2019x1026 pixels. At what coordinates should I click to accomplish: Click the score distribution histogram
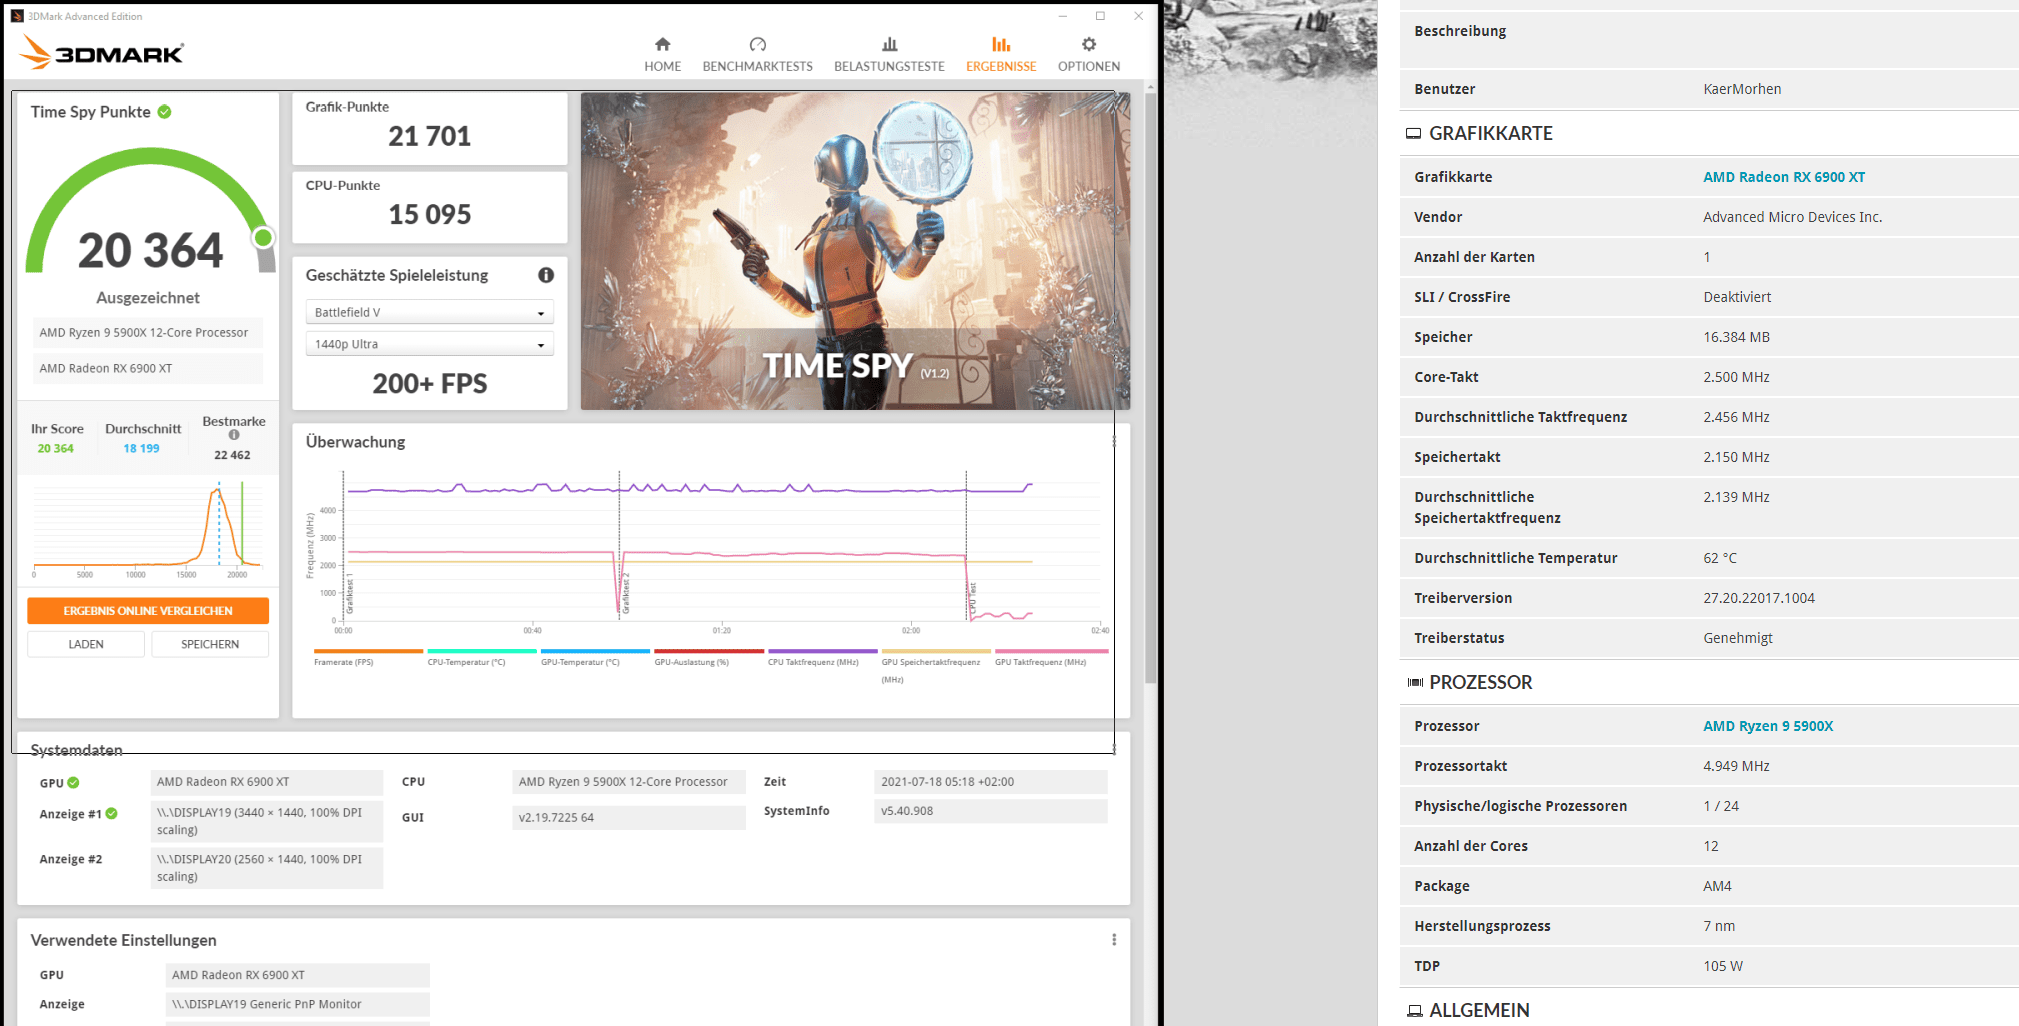pyautogui.click(x=148, y=530)
